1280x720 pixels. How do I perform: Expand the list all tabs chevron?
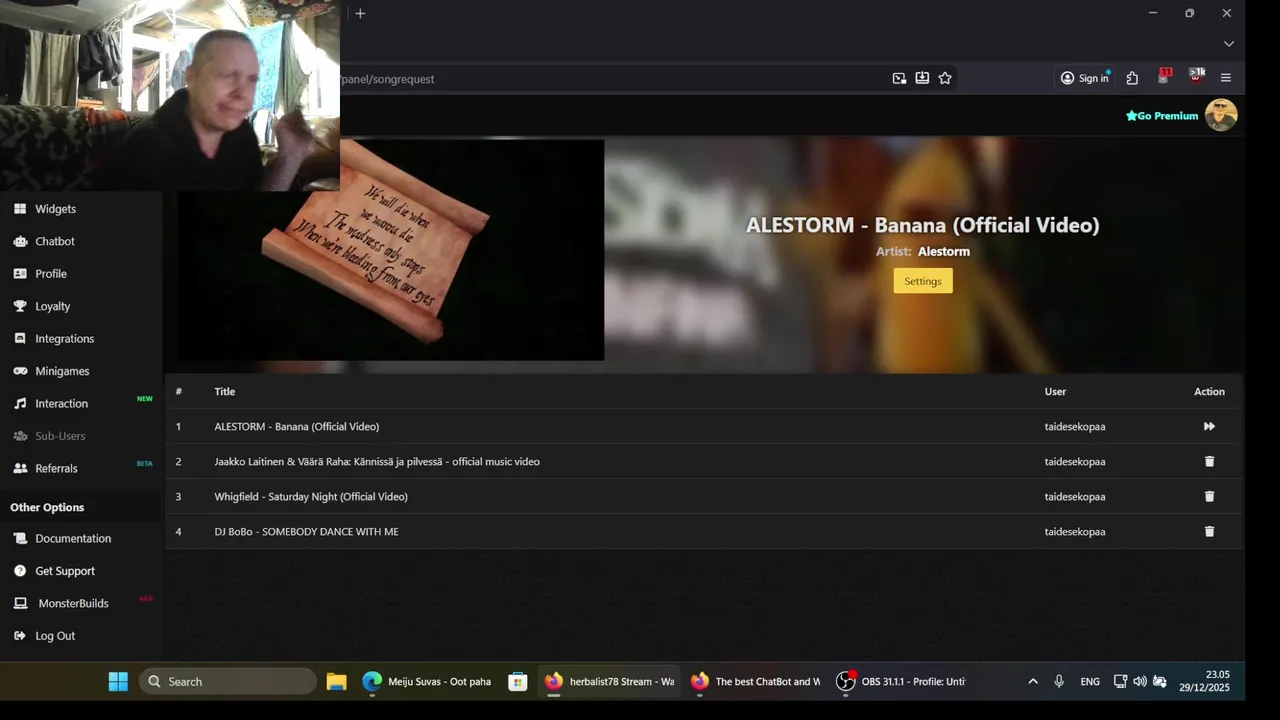pyautogui.click(x=1229, y=44)
